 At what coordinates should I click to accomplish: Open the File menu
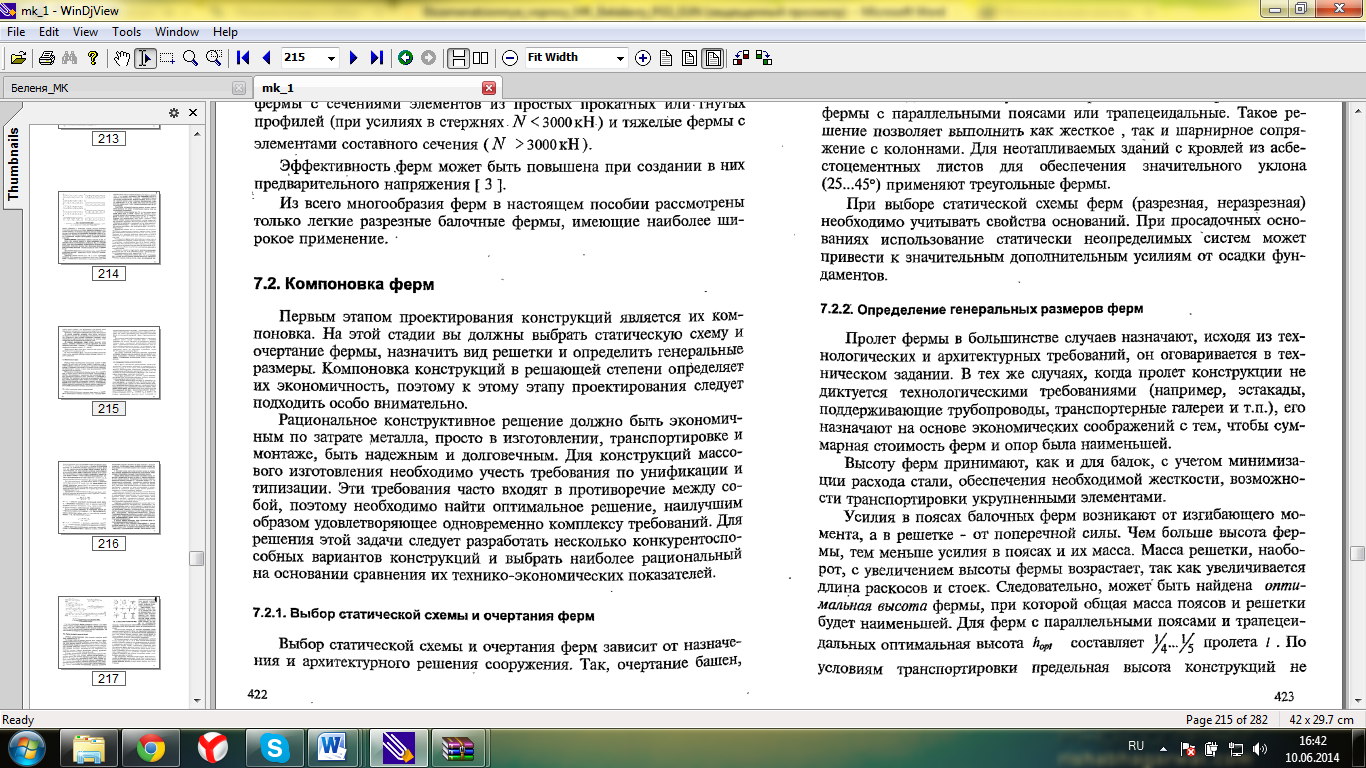[16, 32]
